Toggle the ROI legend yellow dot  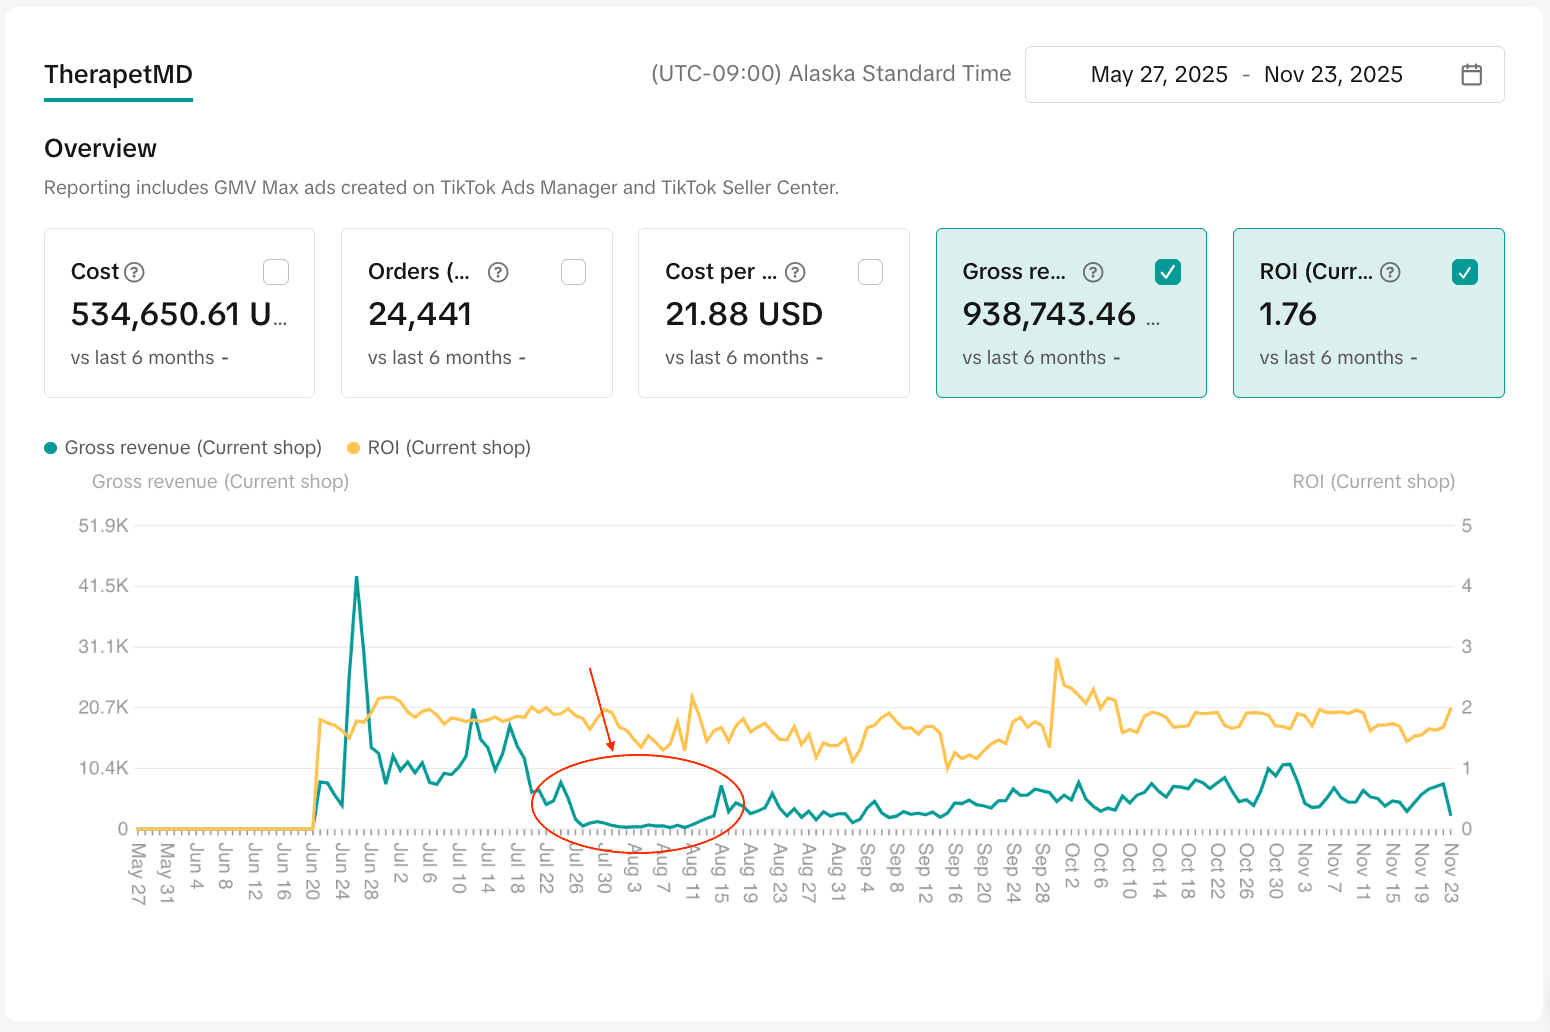tap(353, 448)
